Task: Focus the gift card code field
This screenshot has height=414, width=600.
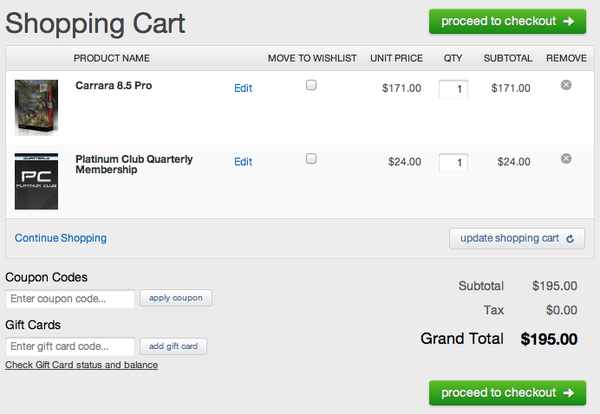Action: click(70, 346)
